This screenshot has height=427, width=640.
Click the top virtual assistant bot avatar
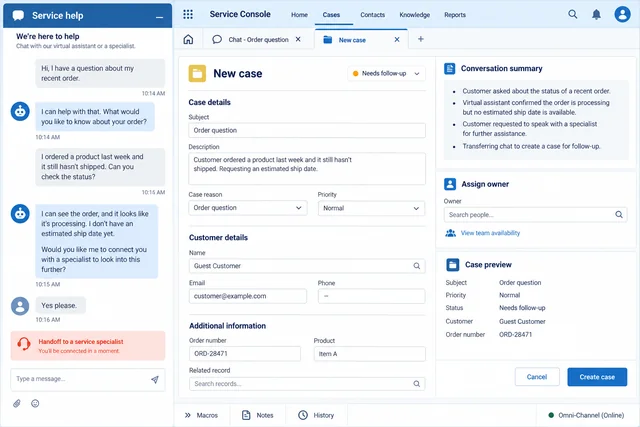click(x=20, y=111)
